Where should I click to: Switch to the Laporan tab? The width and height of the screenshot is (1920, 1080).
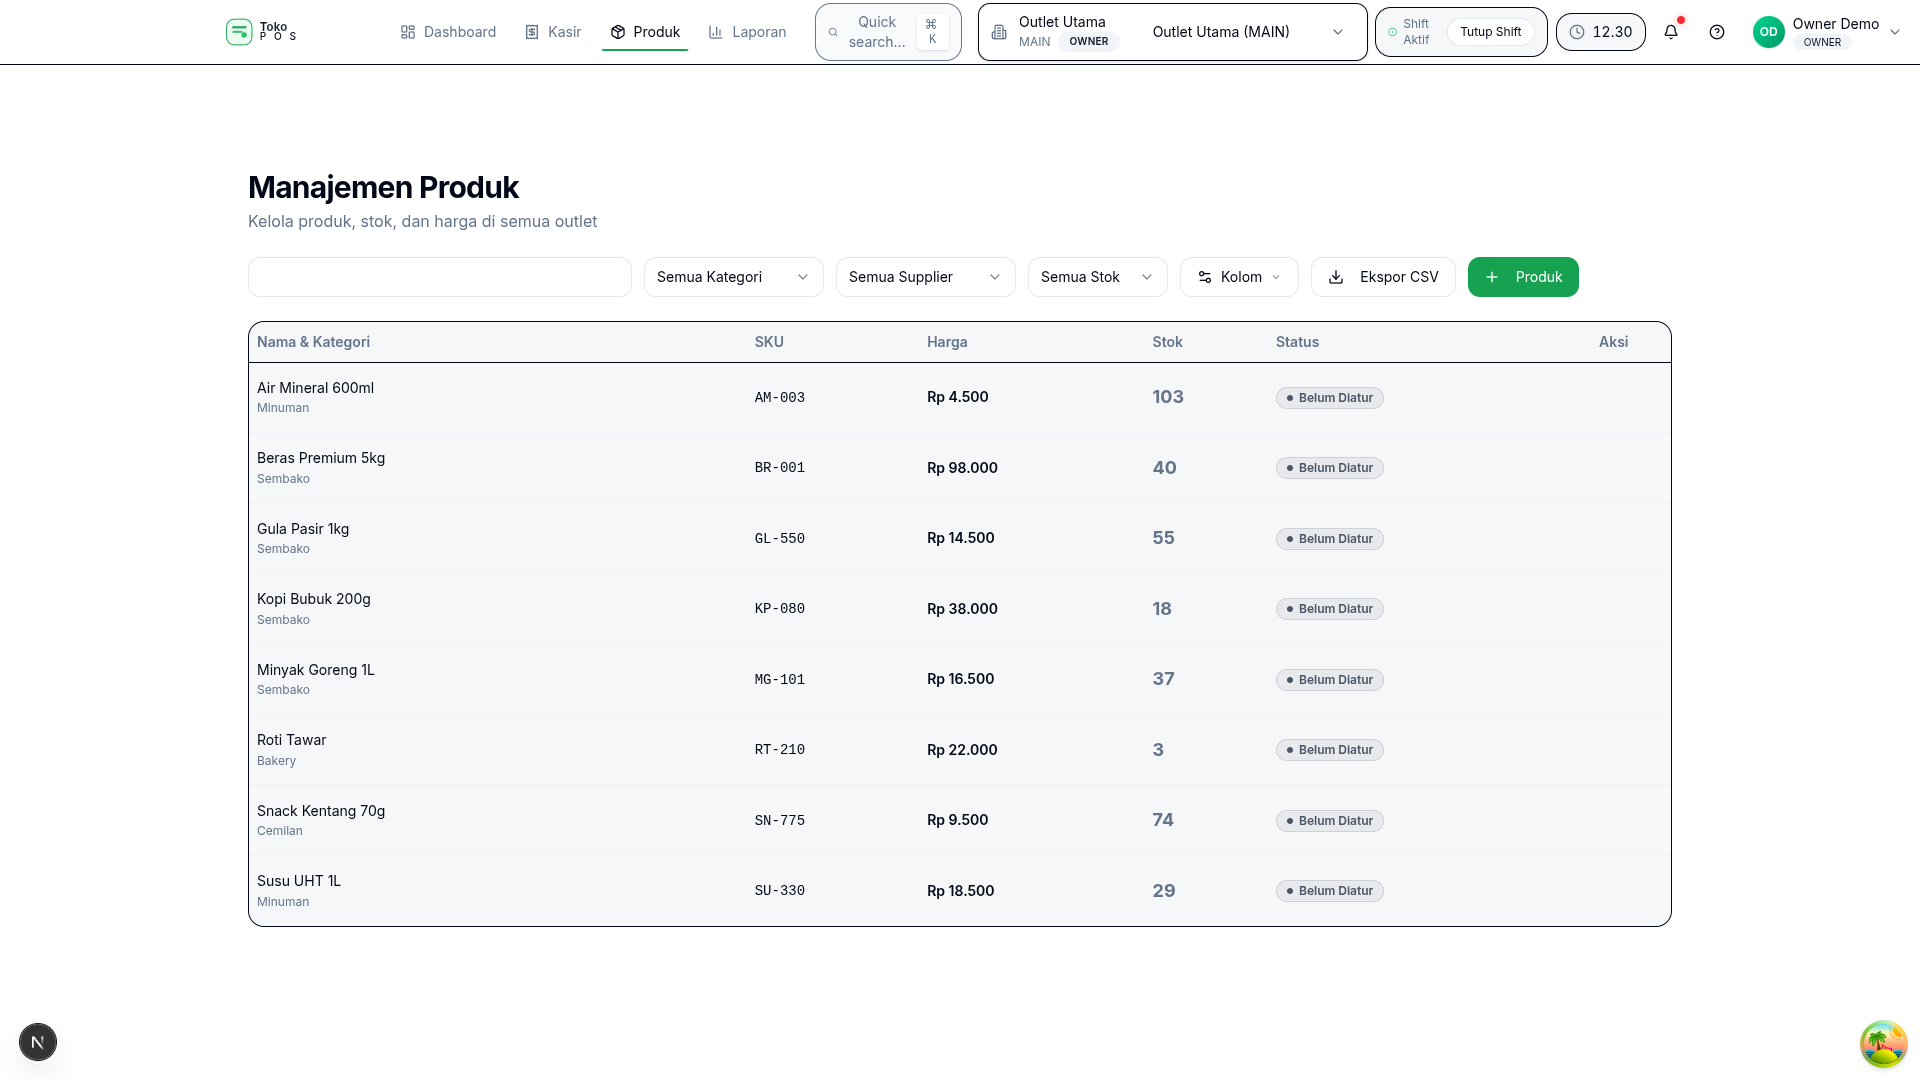[747, 32]
